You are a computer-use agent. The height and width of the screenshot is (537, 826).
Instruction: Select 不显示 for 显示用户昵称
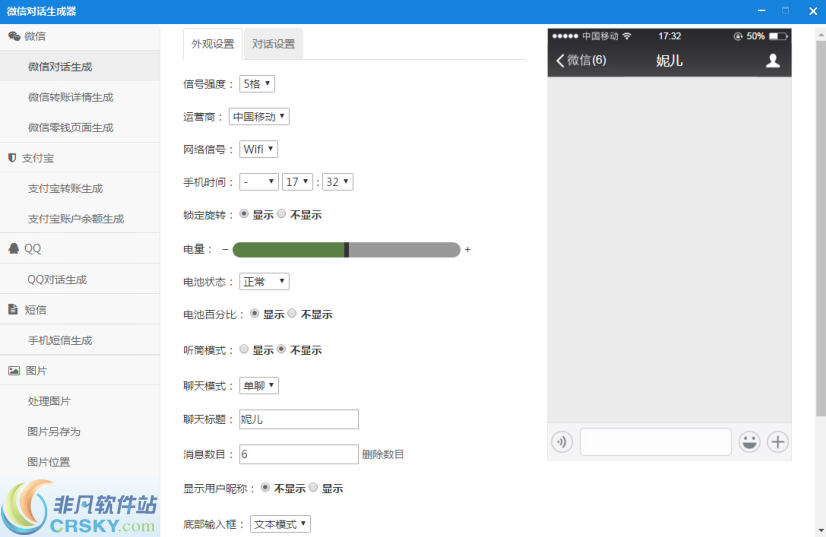pyautogui.click(x=266, y=488)
